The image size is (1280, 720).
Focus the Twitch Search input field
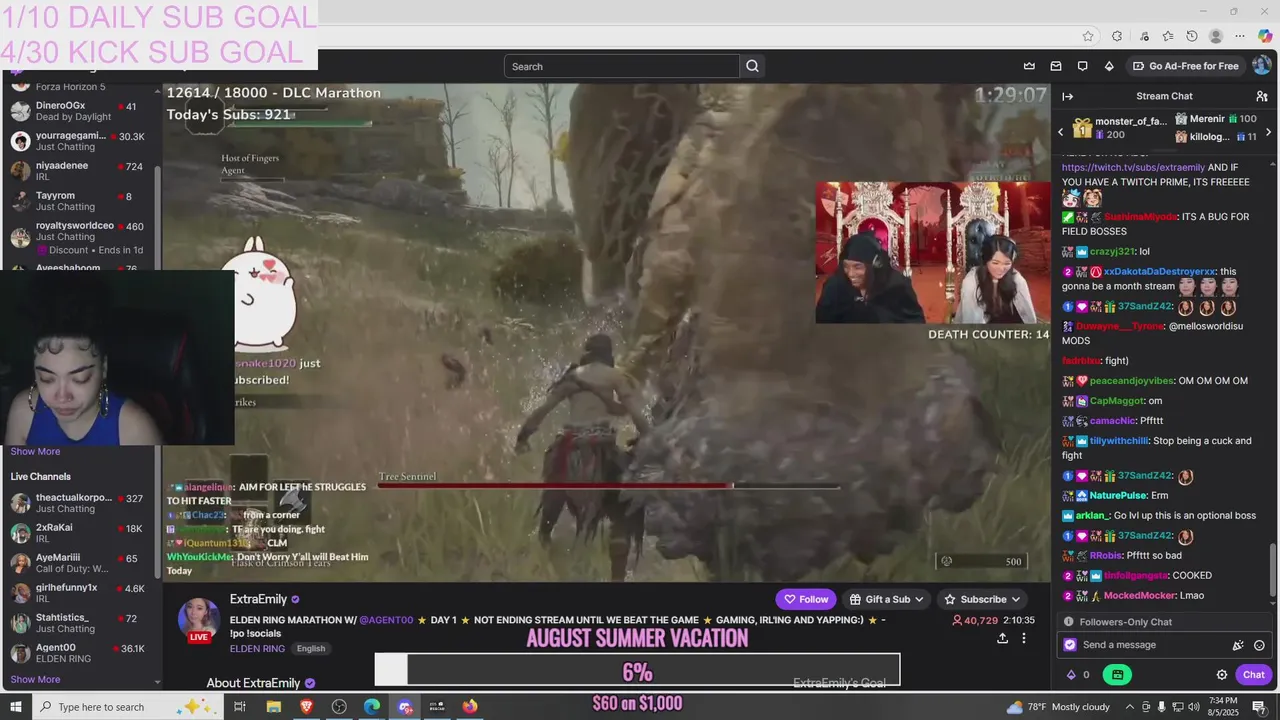click(x=622, y=66)
